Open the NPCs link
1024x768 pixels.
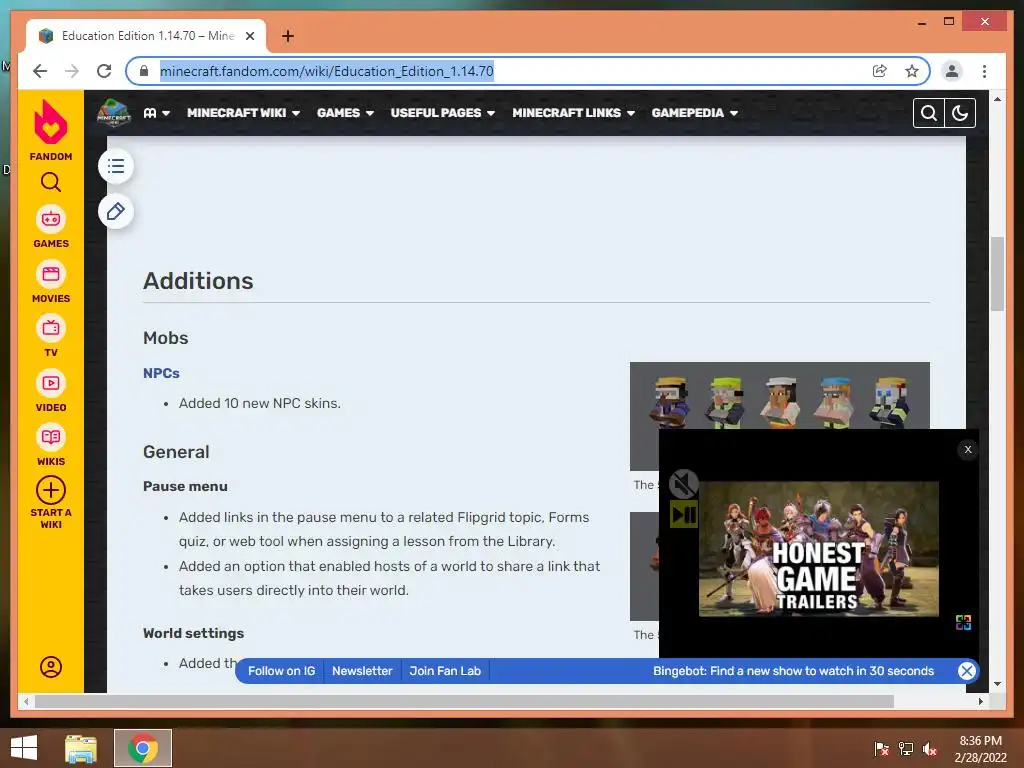tap(161, 373)
